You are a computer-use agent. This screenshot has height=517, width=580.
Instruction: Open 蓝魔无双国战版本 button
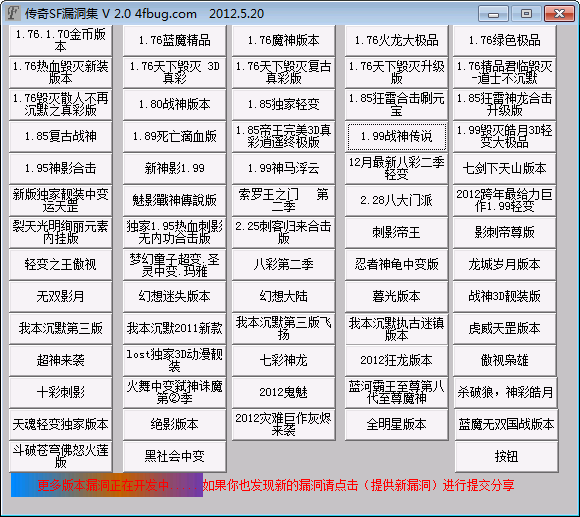(x=506, y=425)
